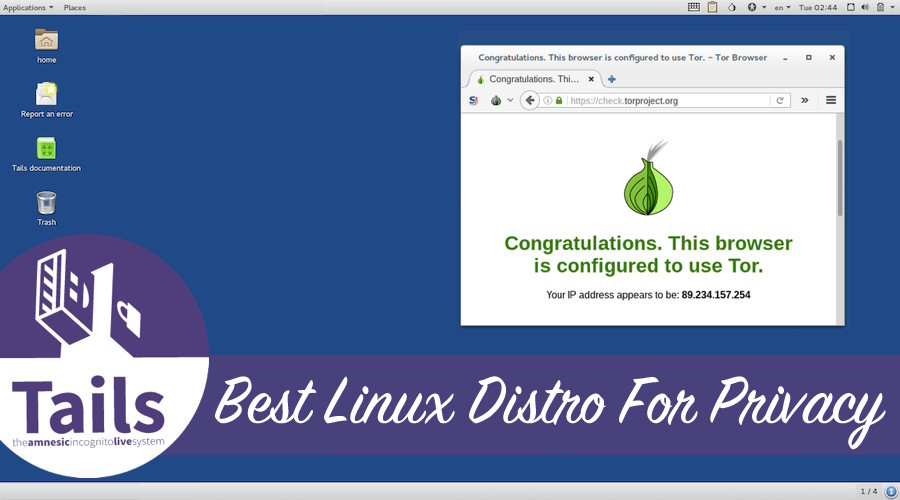Click the on-screen keyboard icon in top bar

(693, 7)
